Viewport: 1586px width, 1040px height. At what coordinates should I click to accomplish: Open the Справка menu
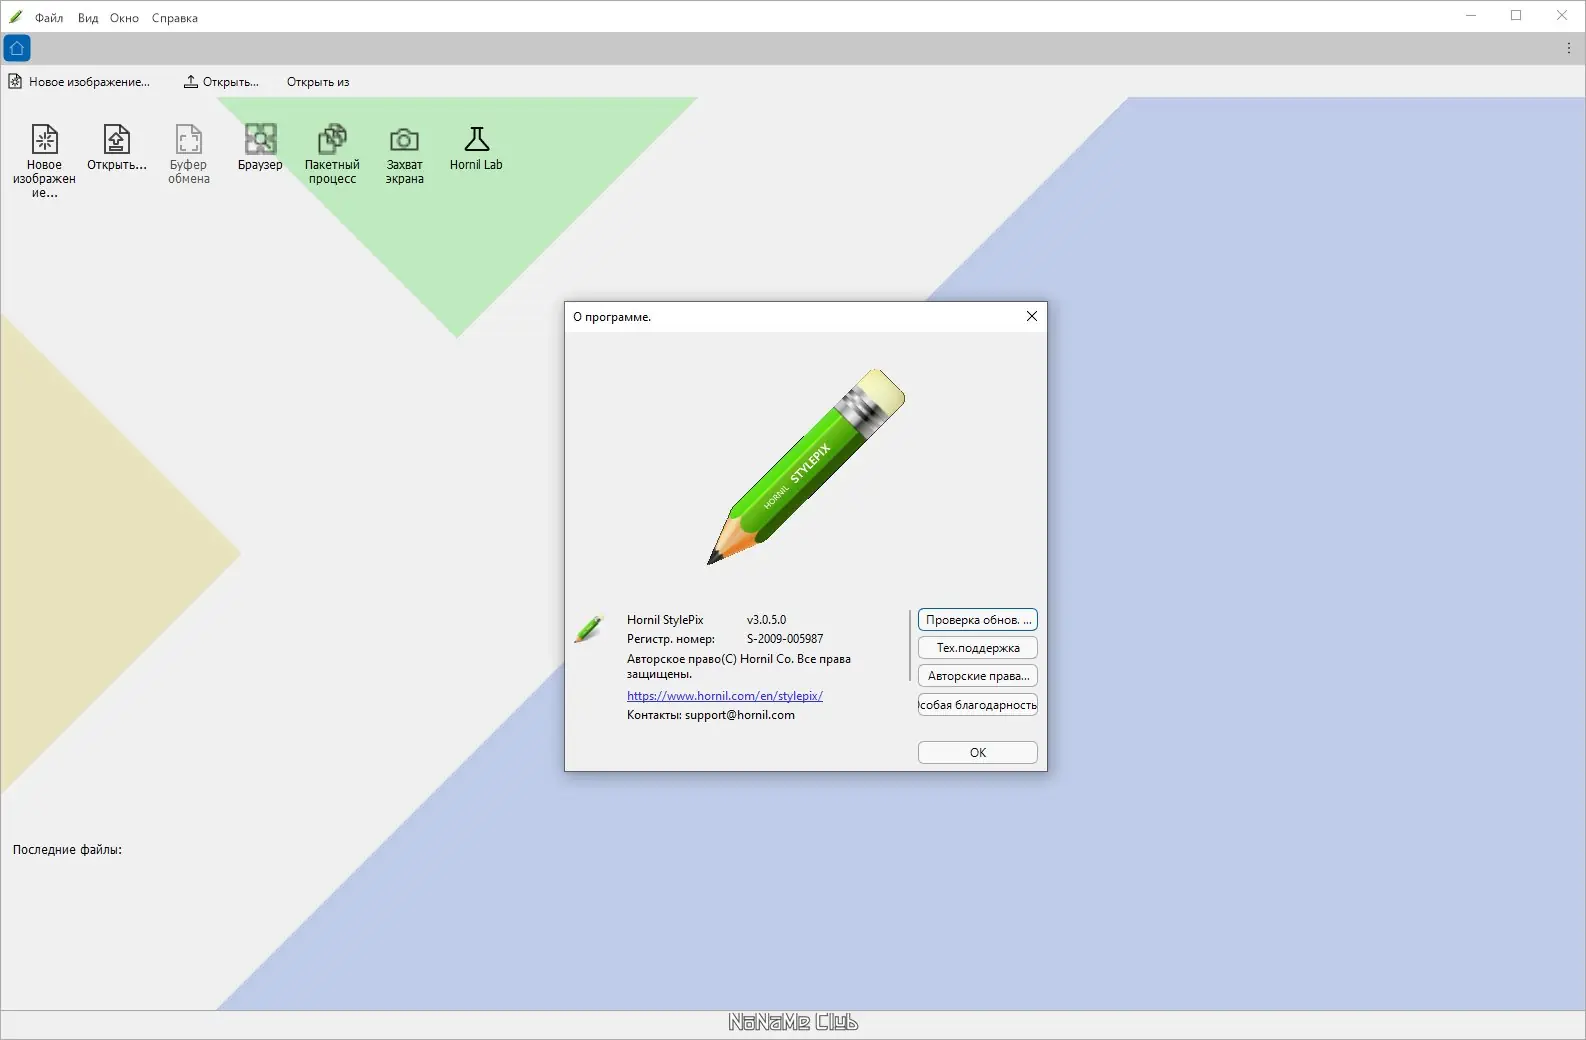(175, 18)
